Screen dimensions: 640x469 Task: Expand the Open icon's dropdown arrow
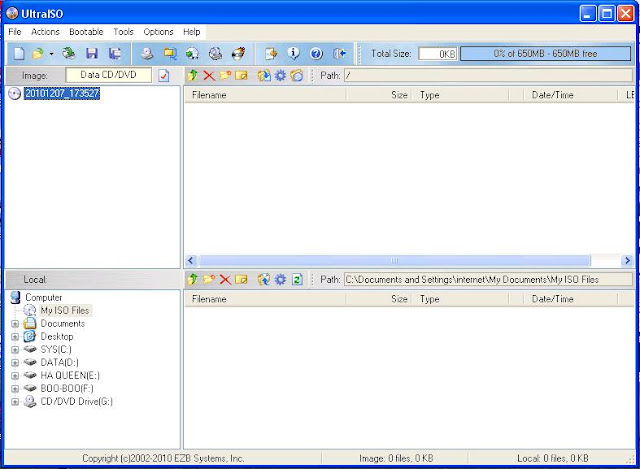click(51, 54)
